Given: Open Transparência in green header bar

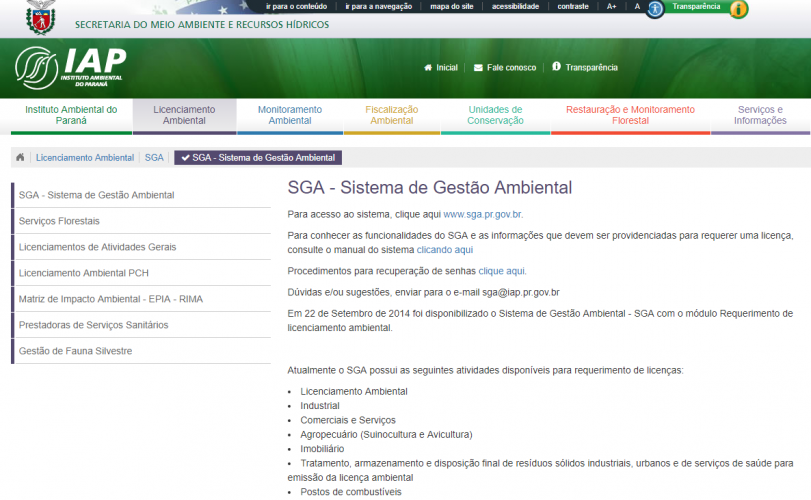Looking at the screenshot, I should point(585,68).
